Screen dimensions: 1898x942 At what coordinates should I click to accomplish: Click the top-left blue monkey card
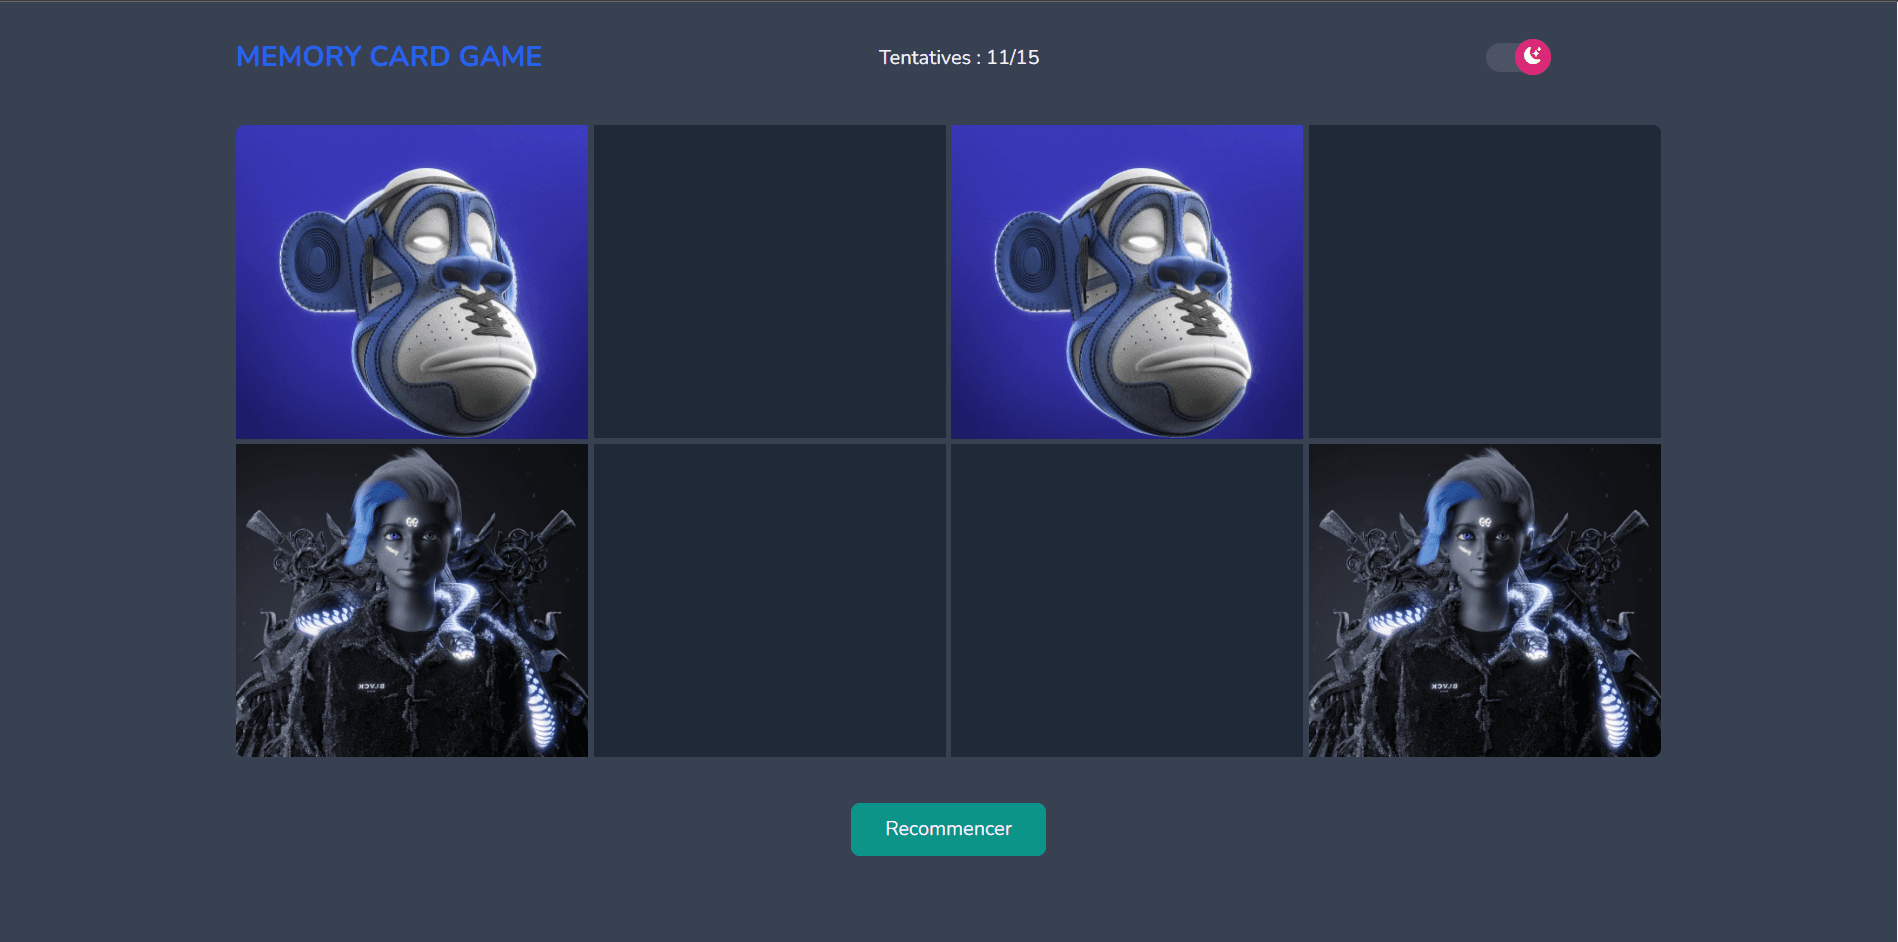(412, 281)
